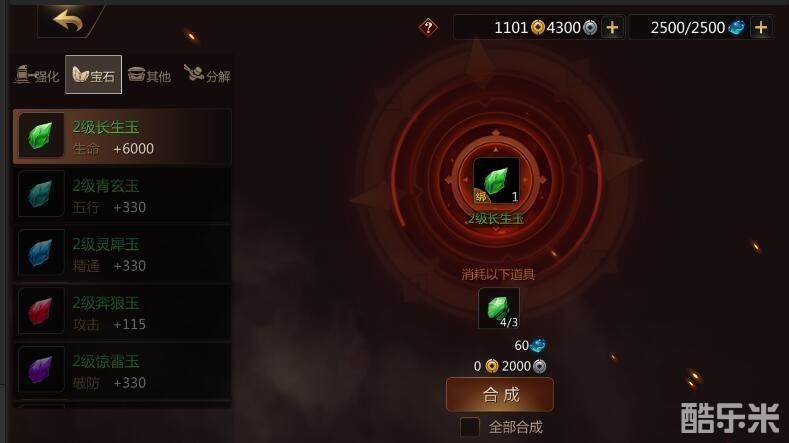Select the green 2级长生玉 gem icon in the list
The image size is (789, 443).
pos(41,135)
